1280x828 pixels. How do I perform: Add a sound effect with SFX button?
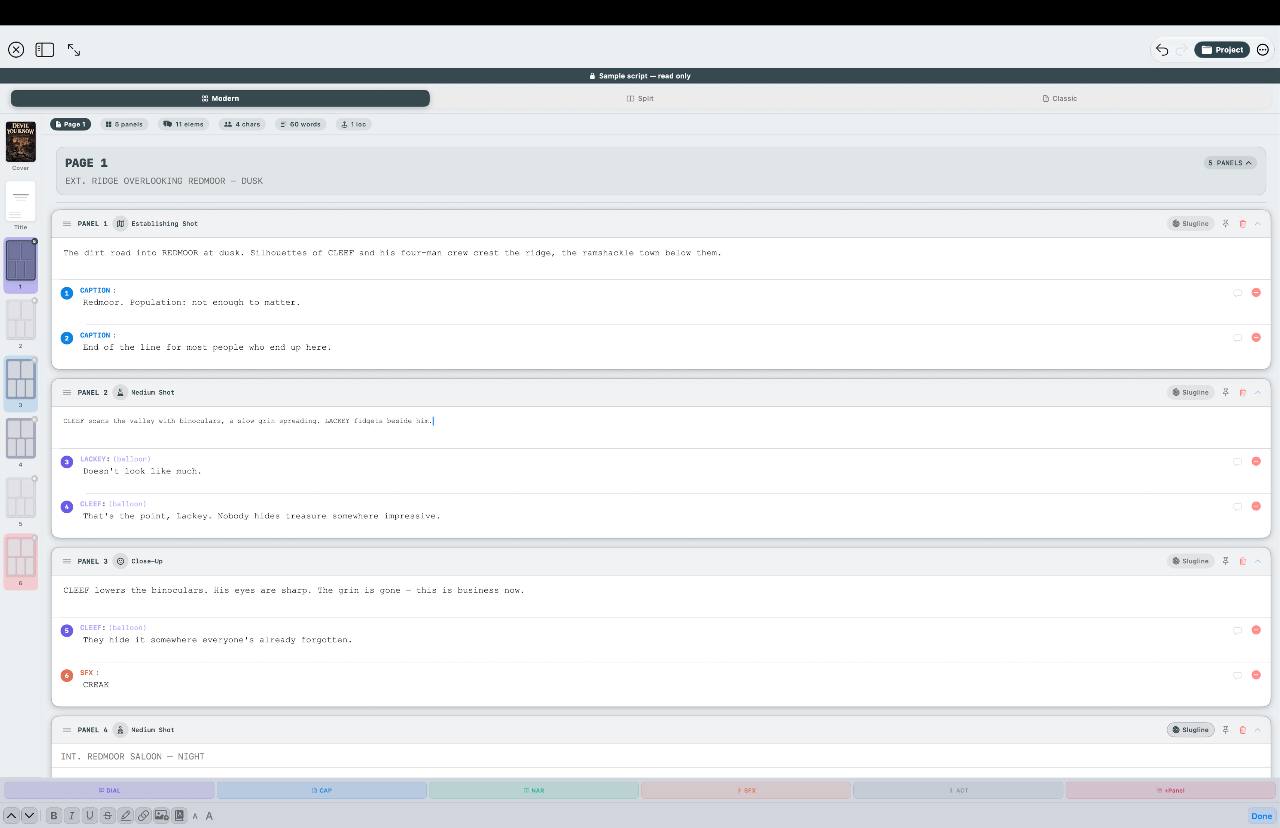746,790
